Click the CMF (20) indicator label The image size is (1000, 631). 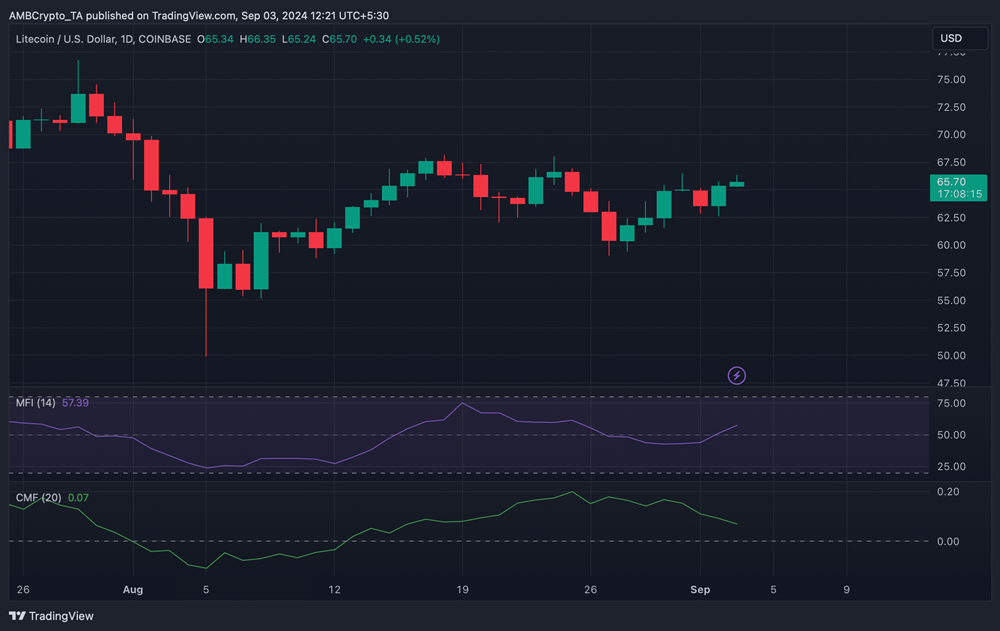tap(38, 498)
